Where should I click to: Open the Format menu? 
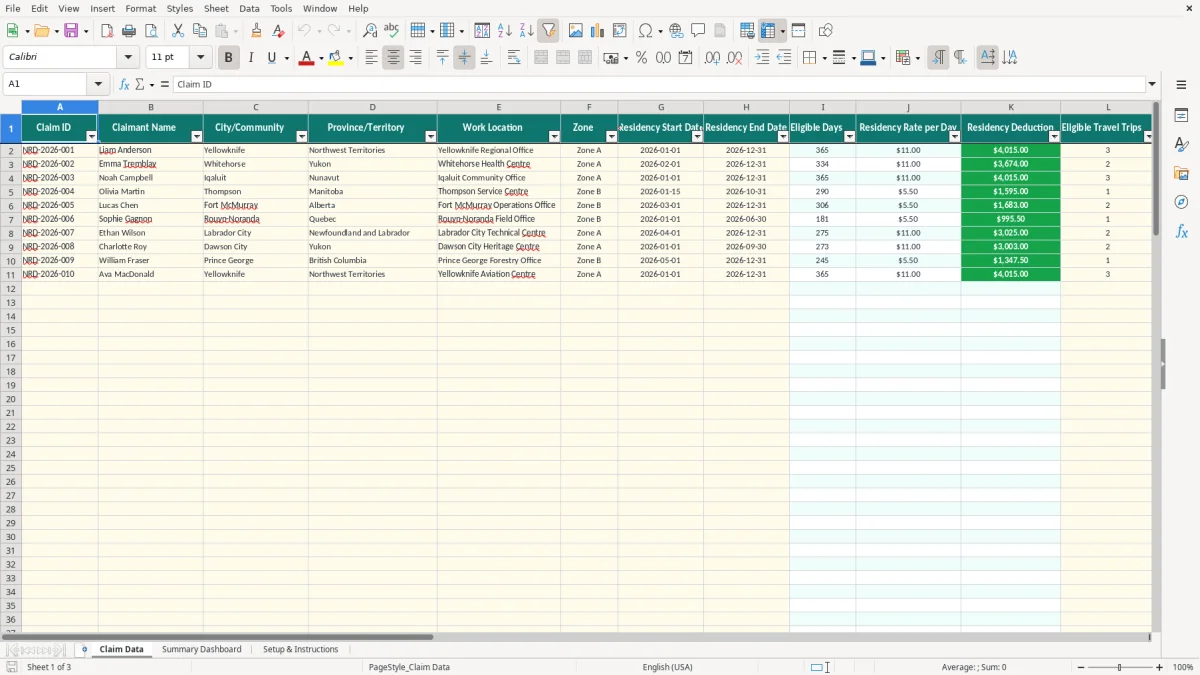140,8
